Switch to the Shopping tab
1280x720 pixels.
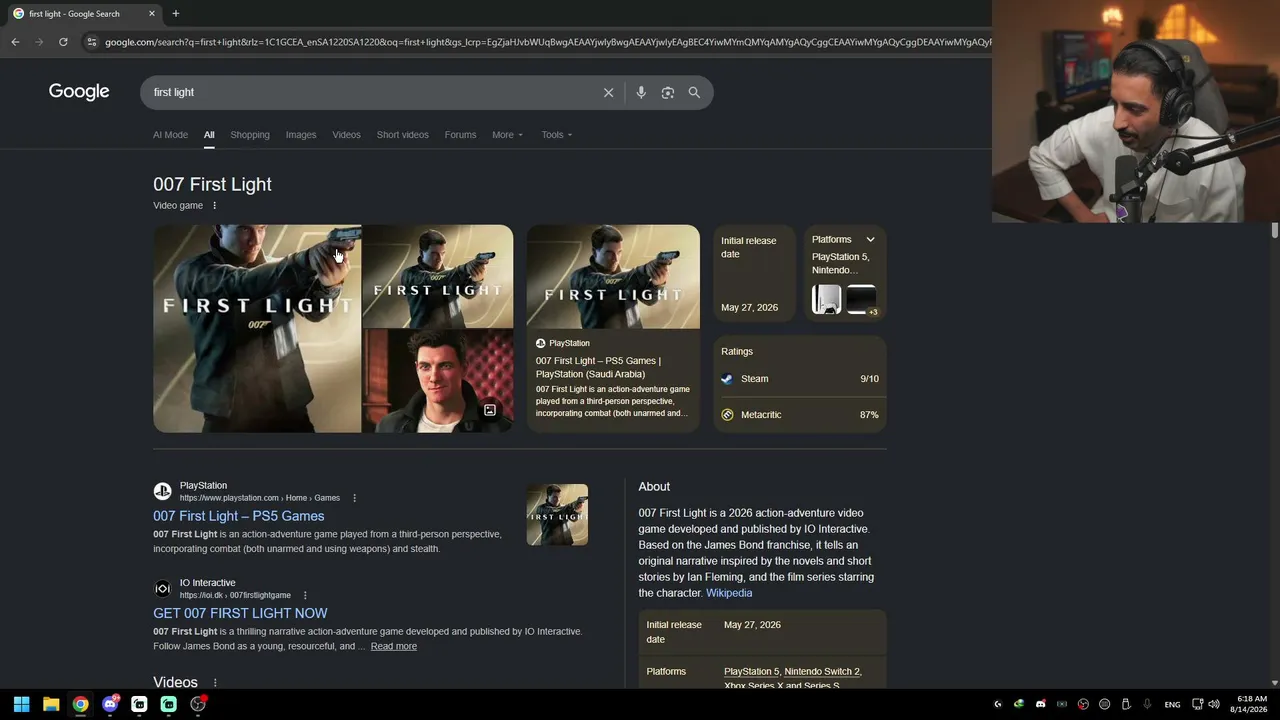point(250,135)
